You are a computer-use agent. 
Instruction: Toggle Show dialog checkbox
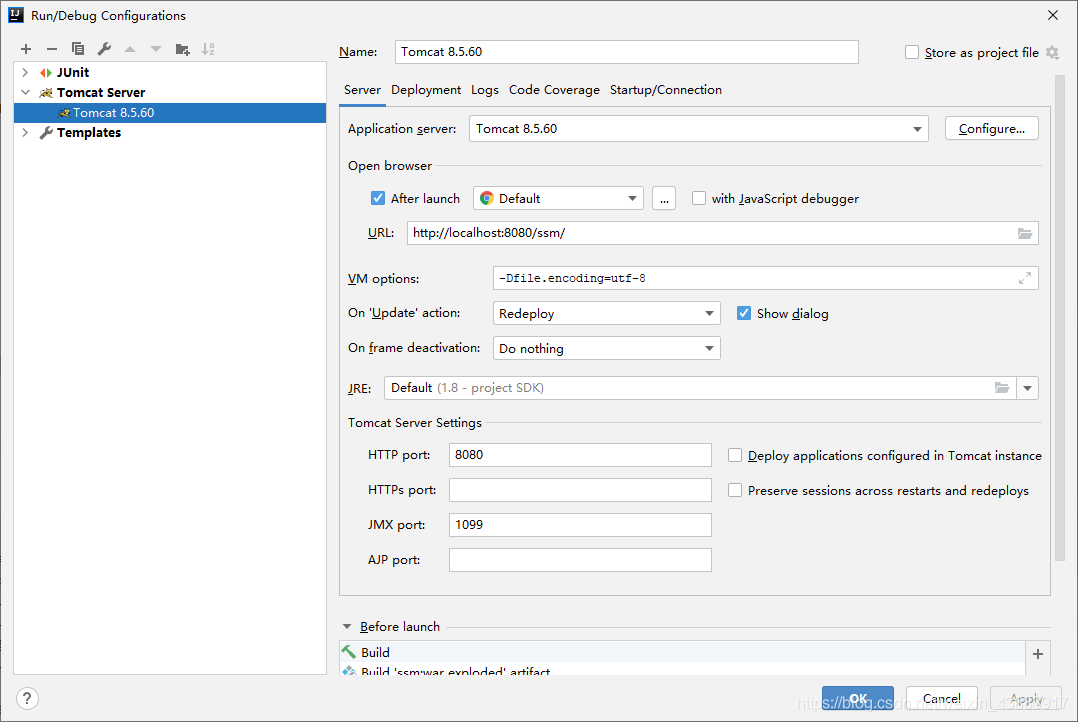743,314
